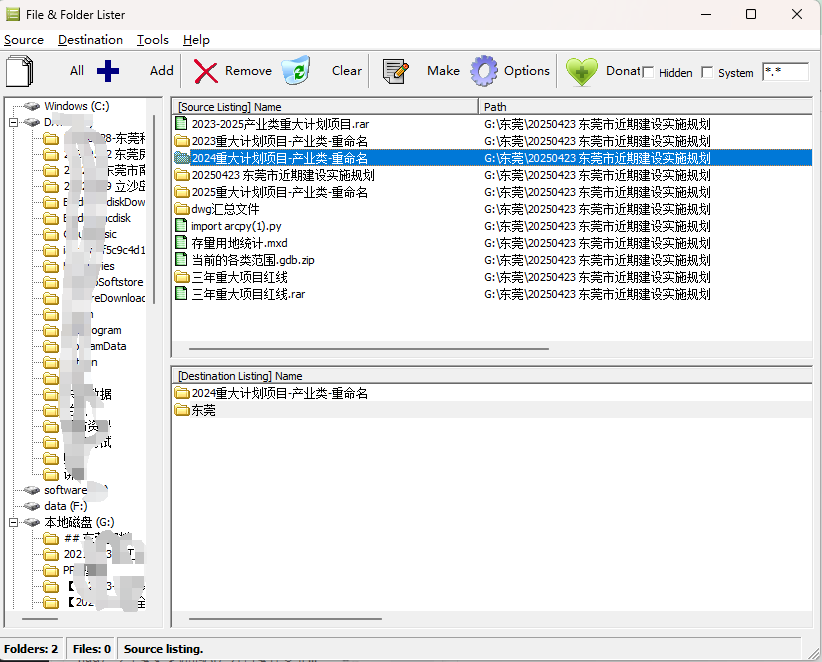
Task: Click the Add button label
Action: click(161, 71)
